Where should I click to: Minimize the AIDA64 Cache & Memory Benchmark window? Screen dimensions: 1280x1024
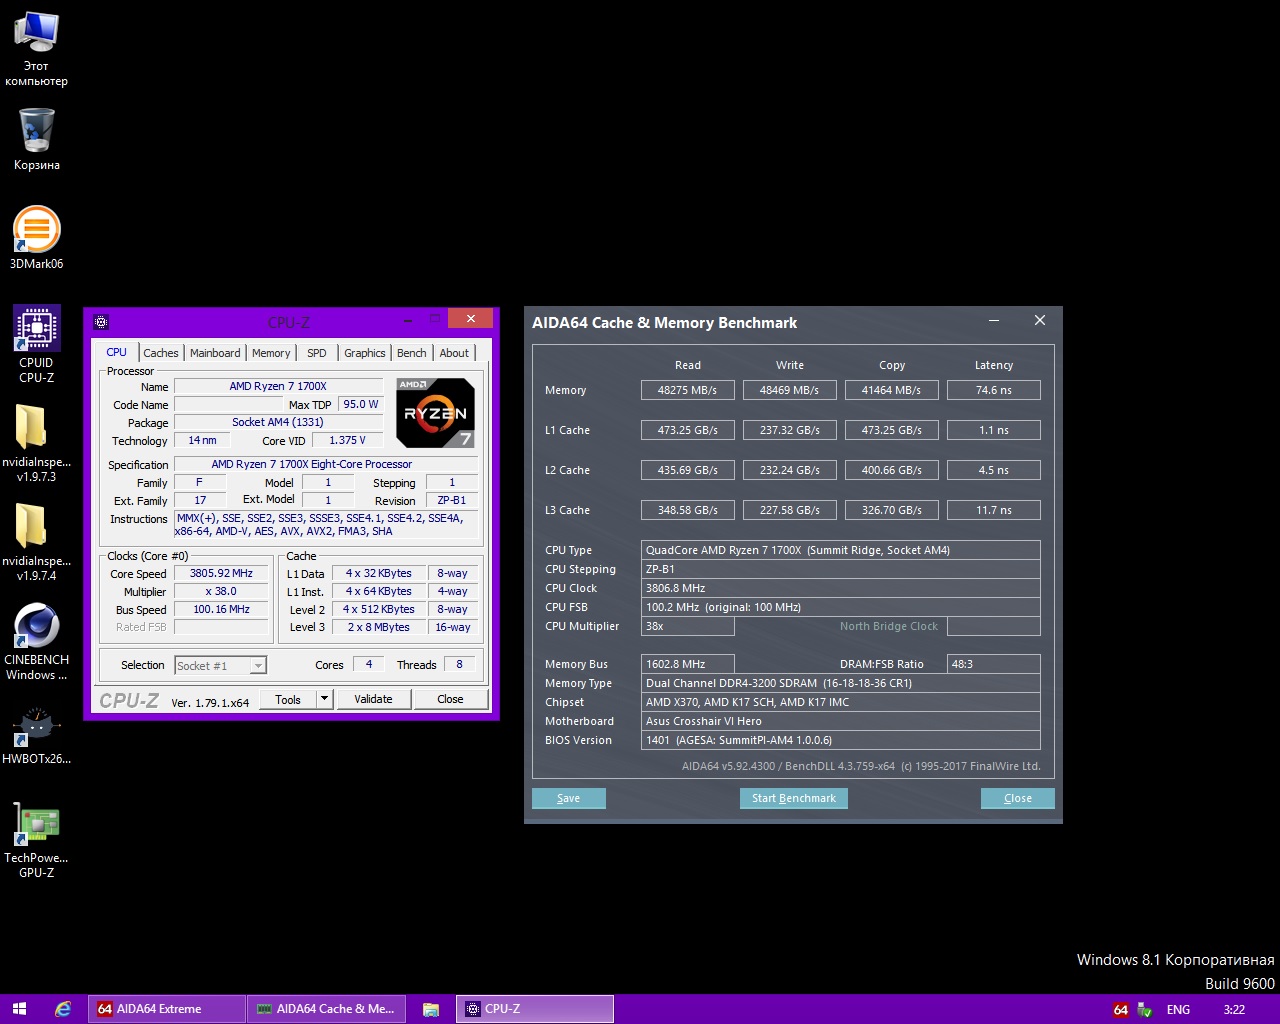(x=994, y=321)
